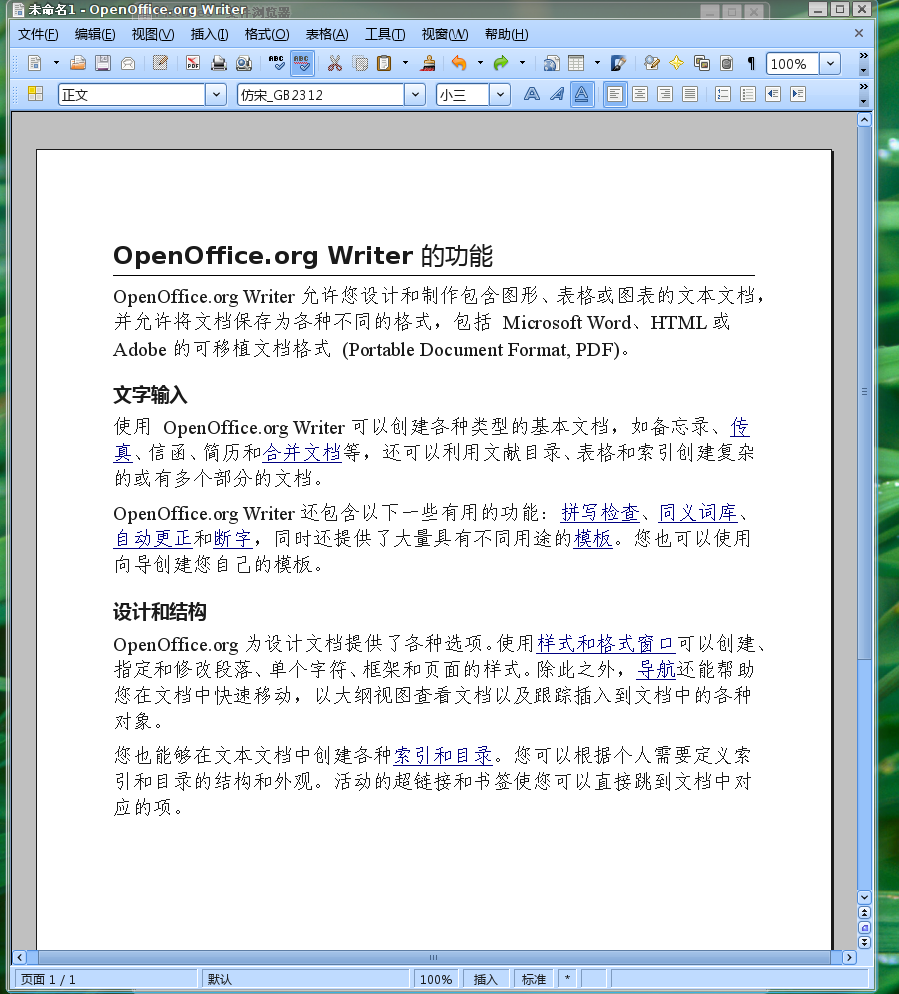Image resolution: width=899 pixels, height=994 pixels.
Task: Open the 插入(I) menu
Action: (209, 34)
